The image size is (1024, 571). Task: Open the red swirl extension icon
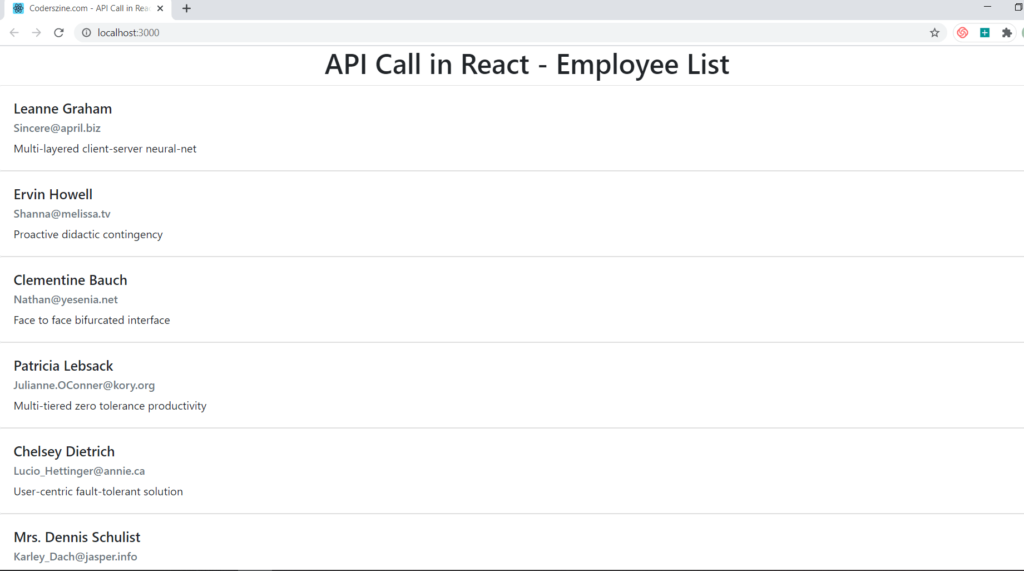(963, 33)
